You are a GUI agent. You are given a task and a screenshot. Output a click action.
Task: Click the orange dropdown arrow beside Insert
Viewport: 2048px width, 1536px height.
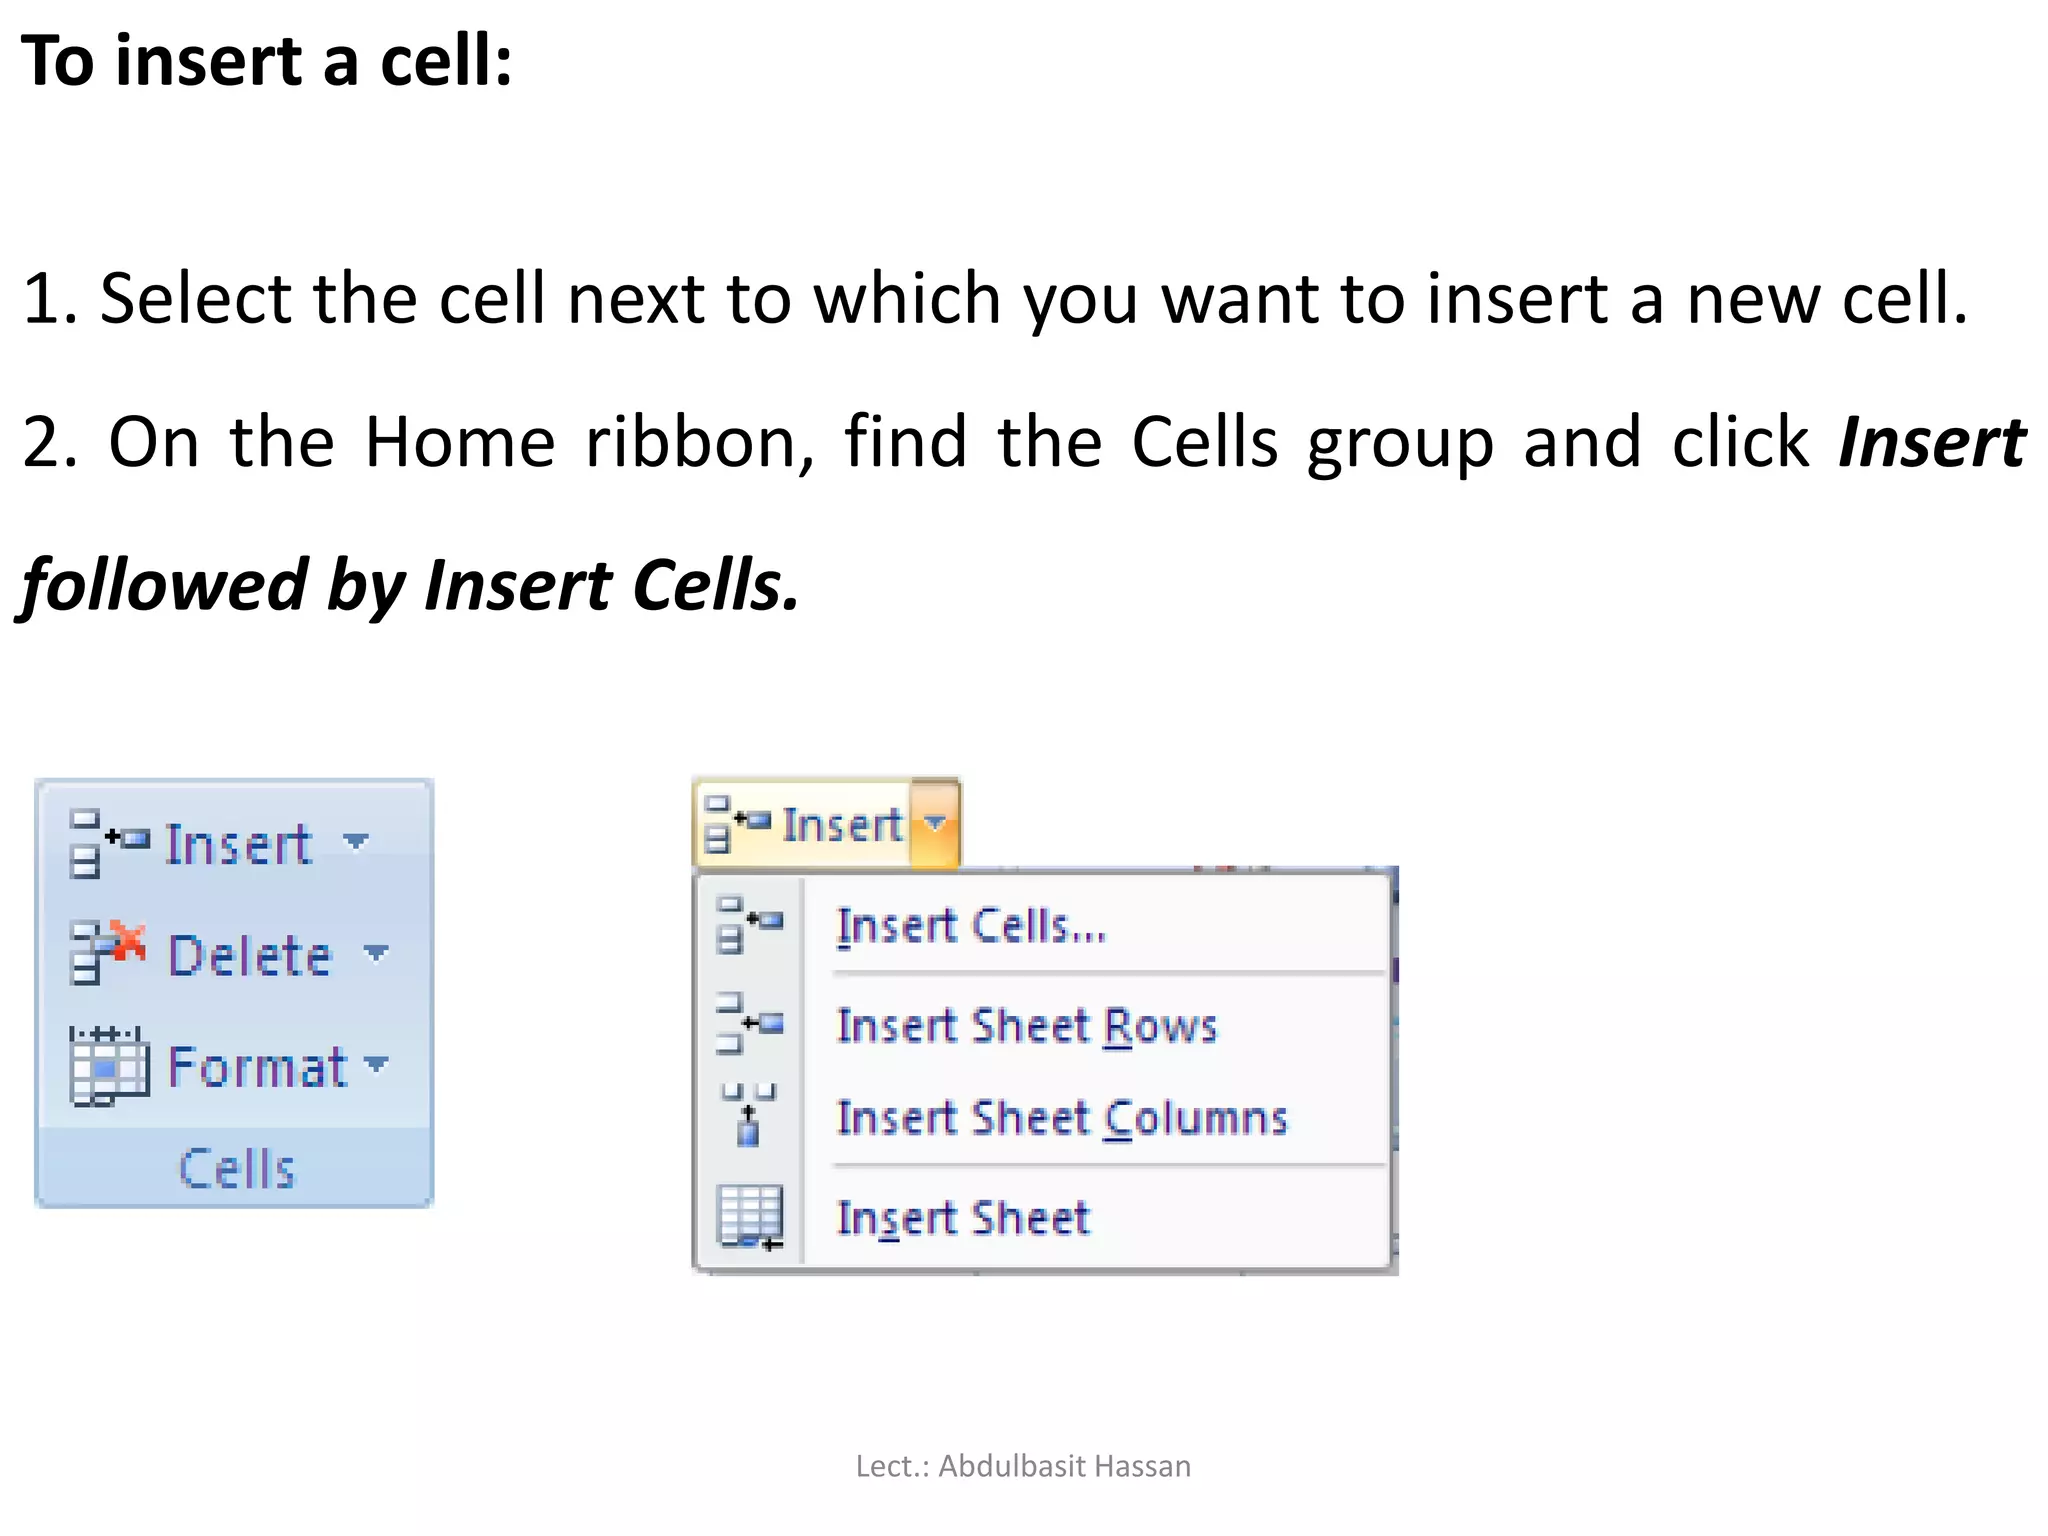pos(936,823)
